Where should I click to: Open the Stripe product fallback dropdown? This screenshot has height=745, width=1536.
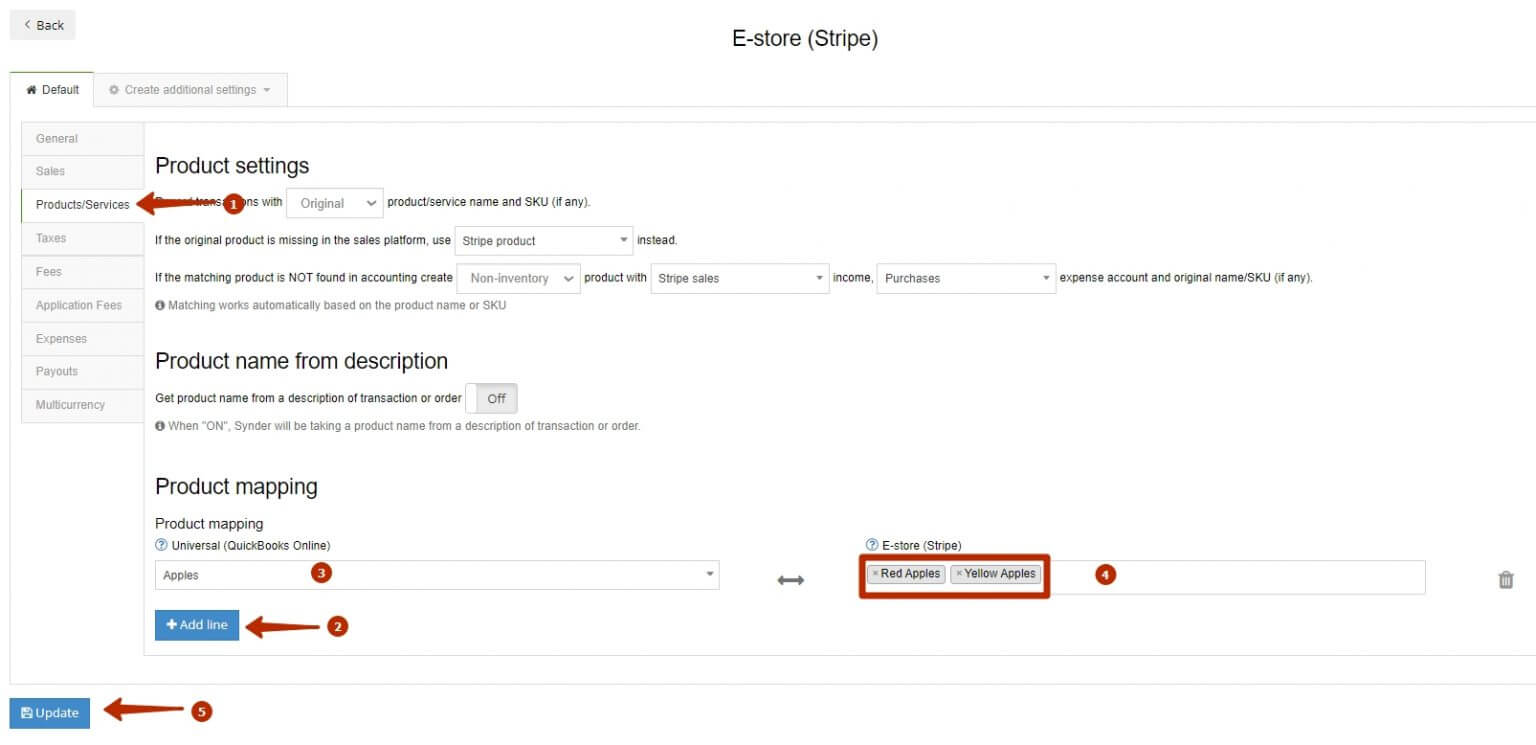tap(543, 240)
